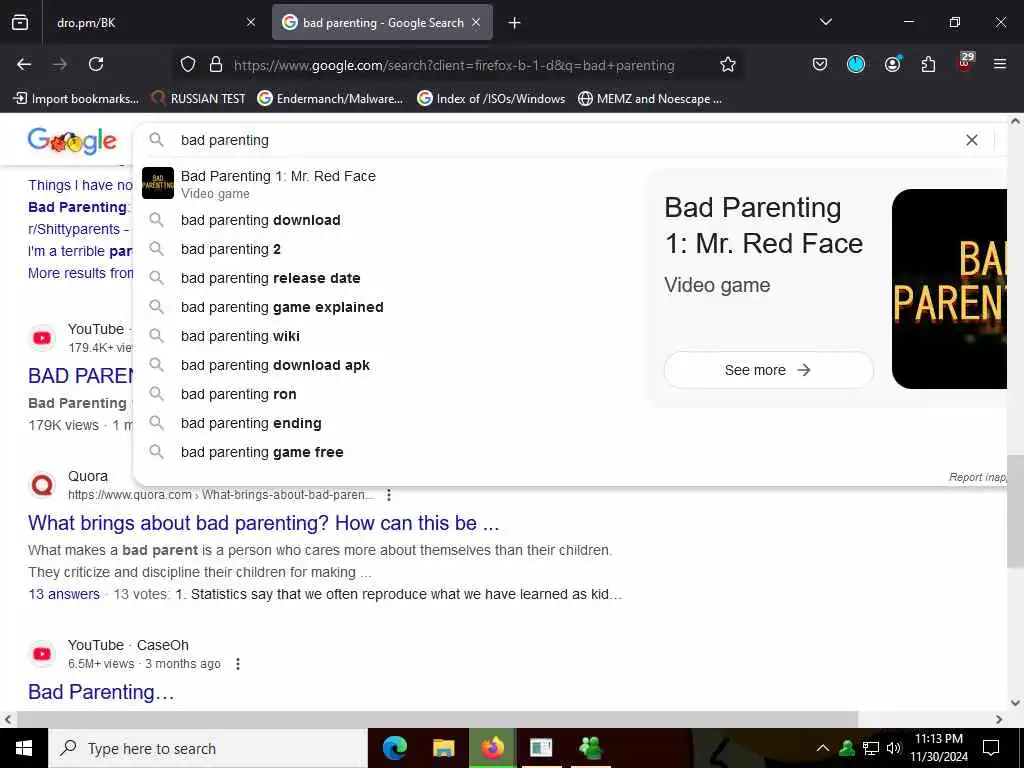The width and height of the screenshot is (1024, 768).
Task: Click the Windows taskbar search box
Action: pos(208,748)
